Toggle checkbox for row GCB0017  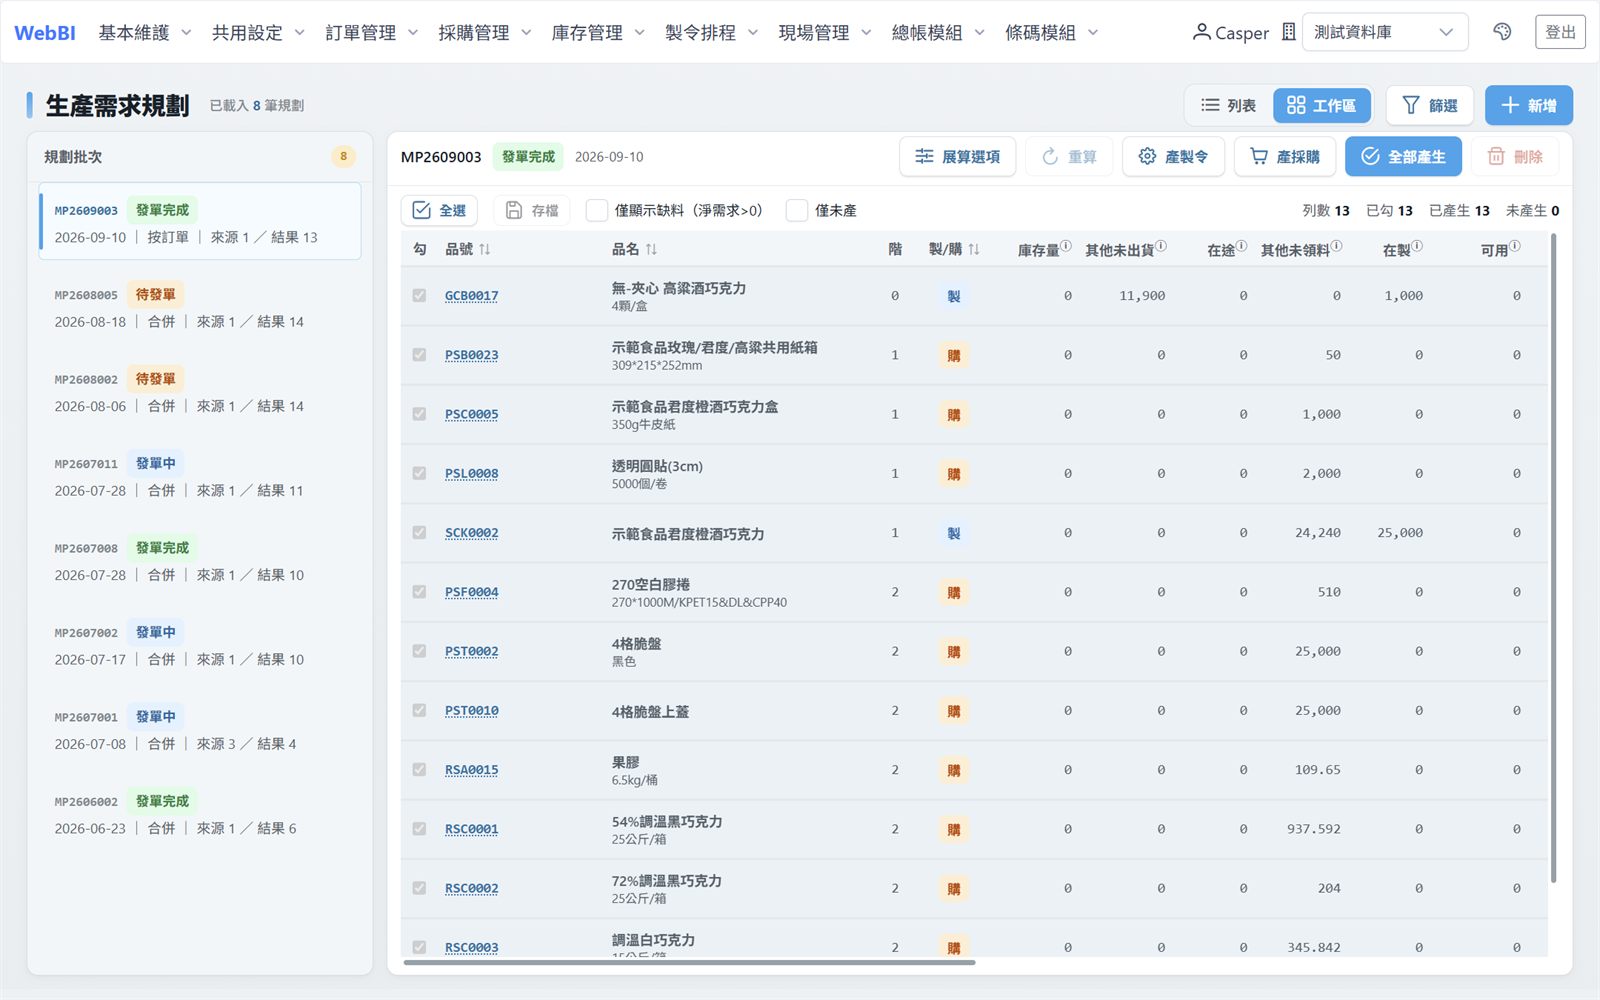pos(419,295)
